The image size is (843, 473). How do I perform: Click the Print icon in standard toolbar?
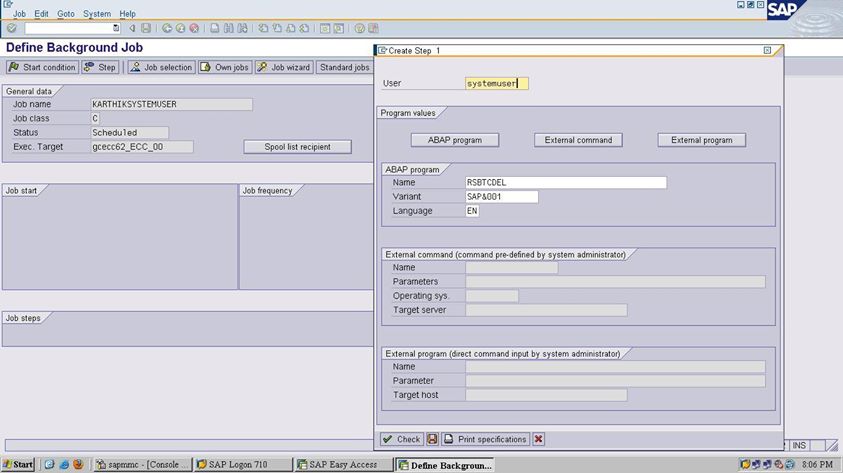pyautogui.click(x=215, y=28)
